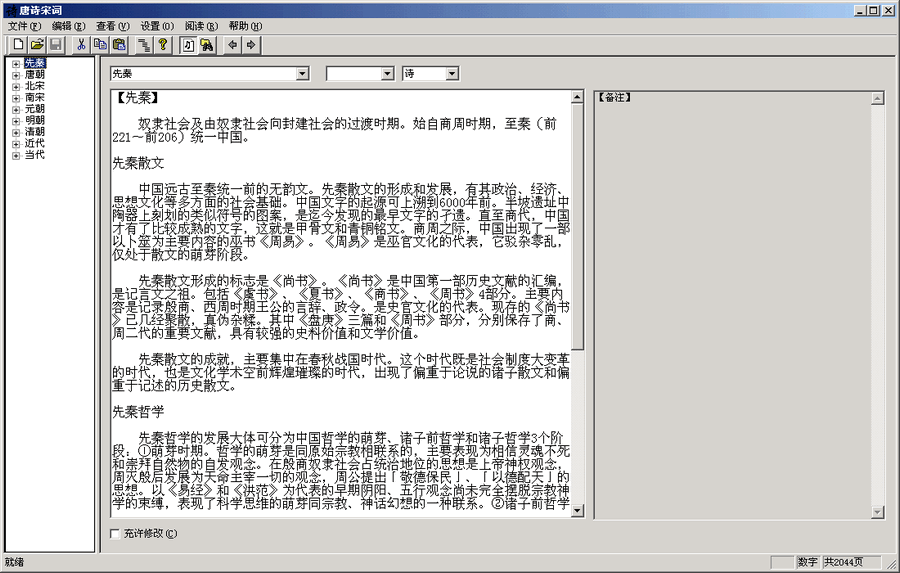Screen dimensions: 900x573
Task: Toggle the music note toolbar button
Action: 188,45
